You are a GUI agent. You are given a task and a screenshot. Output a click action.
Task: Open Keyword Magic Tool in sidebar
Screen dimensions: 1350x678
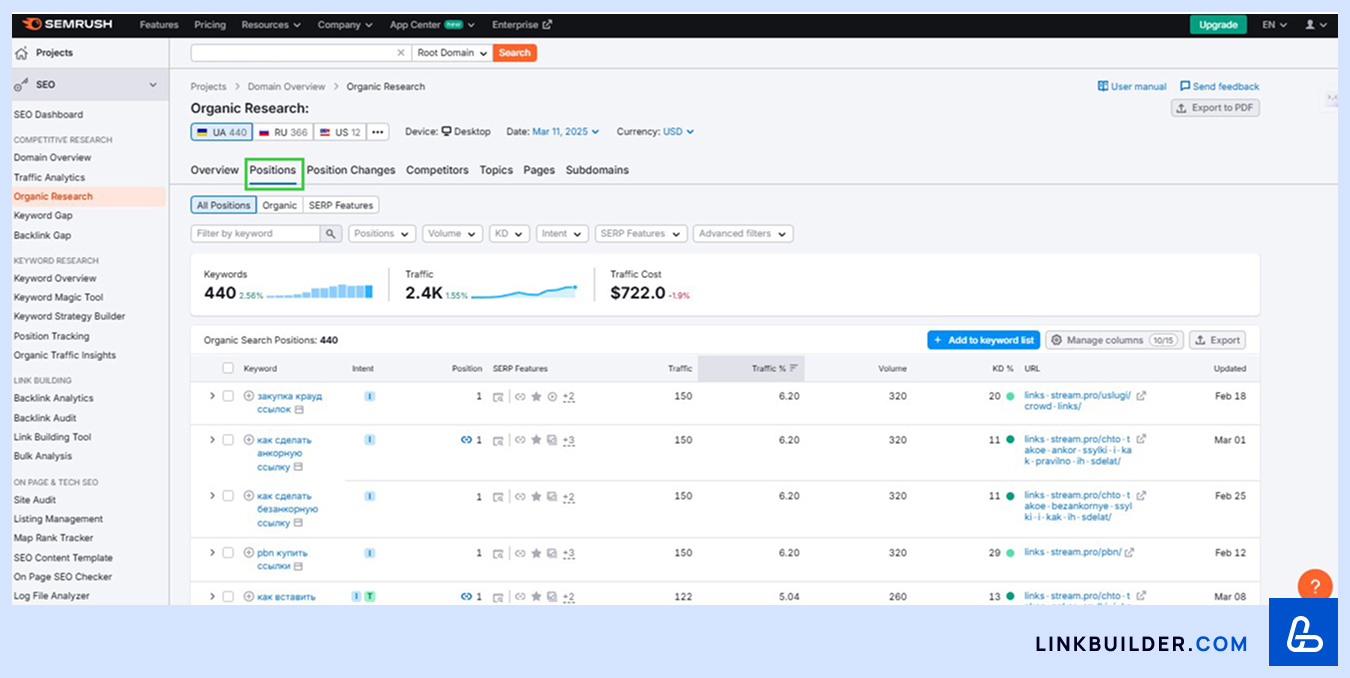tap(58, 298)
